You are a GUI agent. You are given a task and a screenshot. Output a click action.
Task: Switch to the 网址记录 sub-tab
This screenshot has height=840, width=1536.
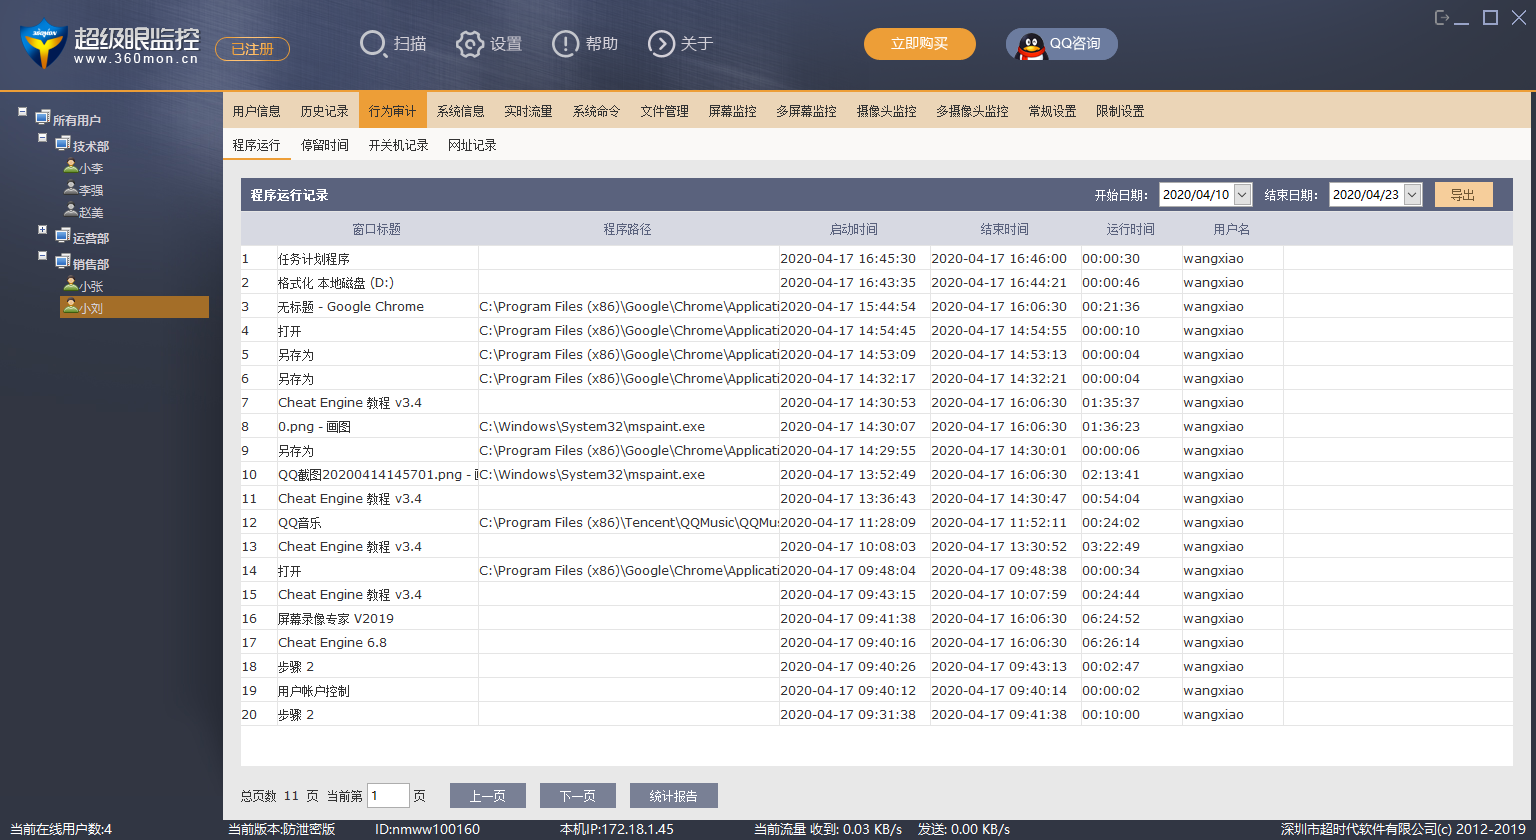[x=472, y=145]
